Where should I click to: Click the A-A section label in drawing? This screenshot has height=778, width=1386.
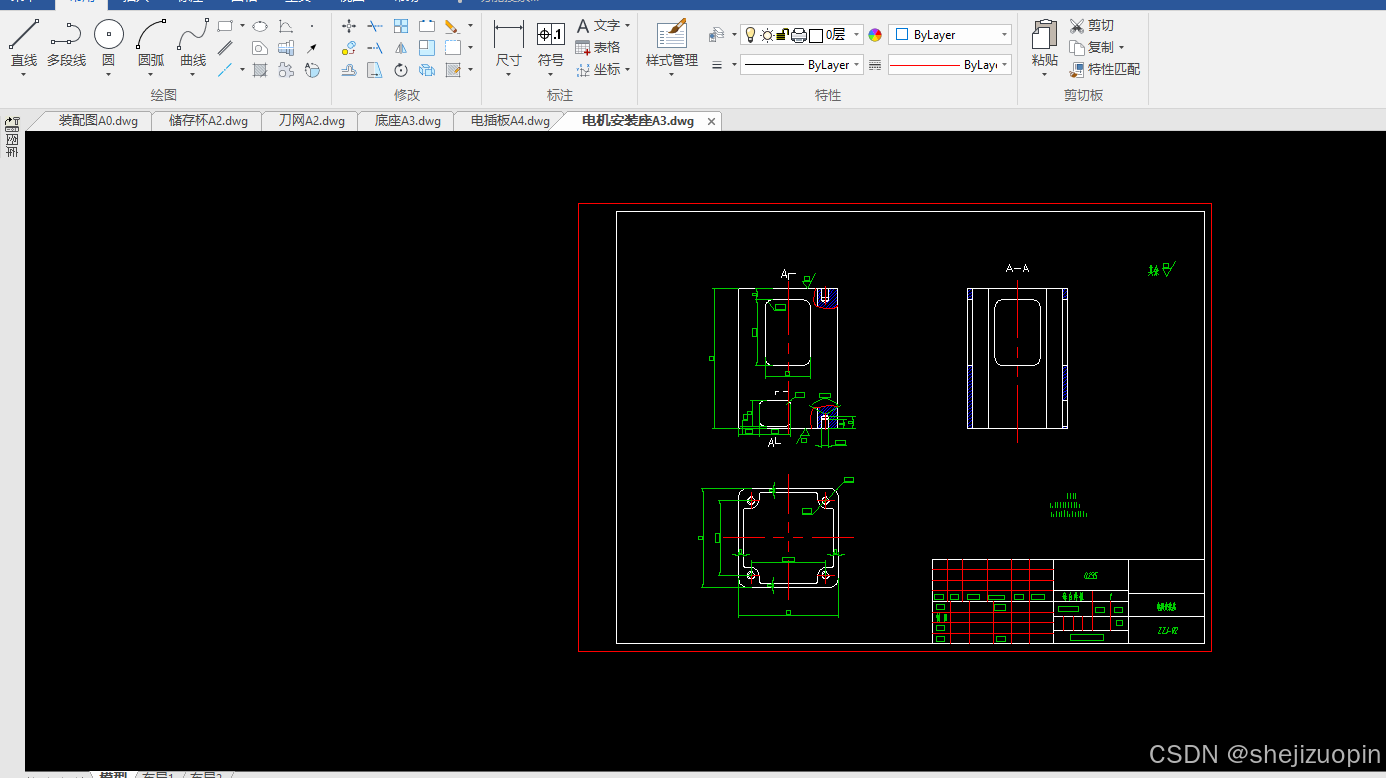1017,268
